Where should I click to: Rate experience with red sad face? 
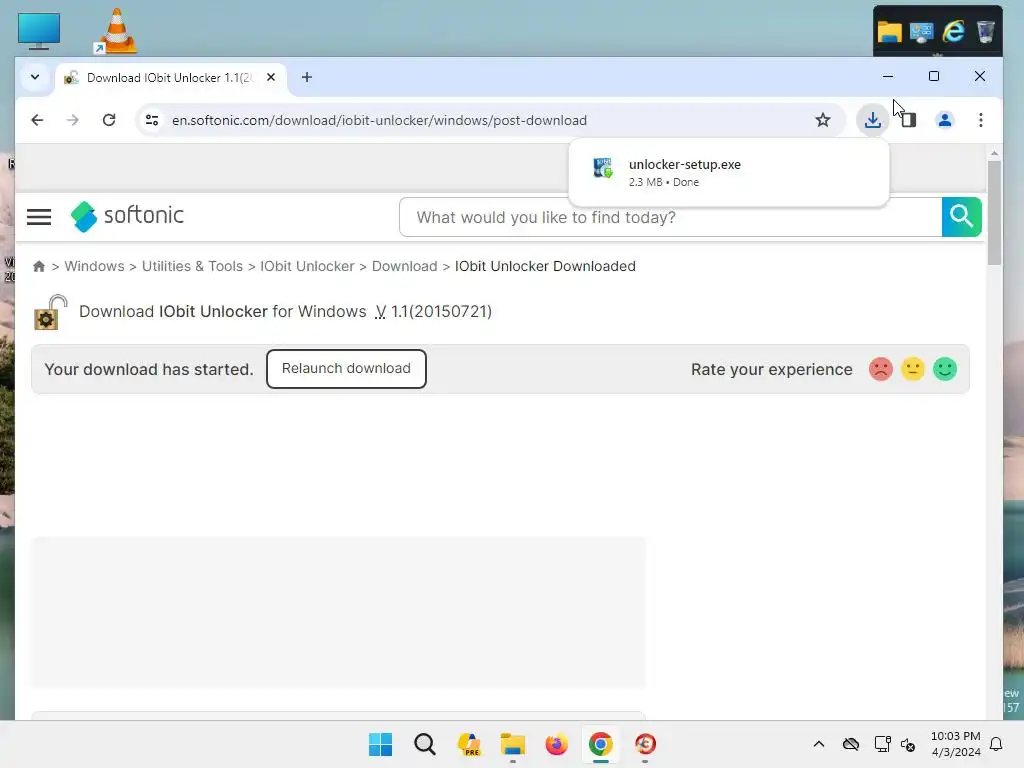(880, 369)
